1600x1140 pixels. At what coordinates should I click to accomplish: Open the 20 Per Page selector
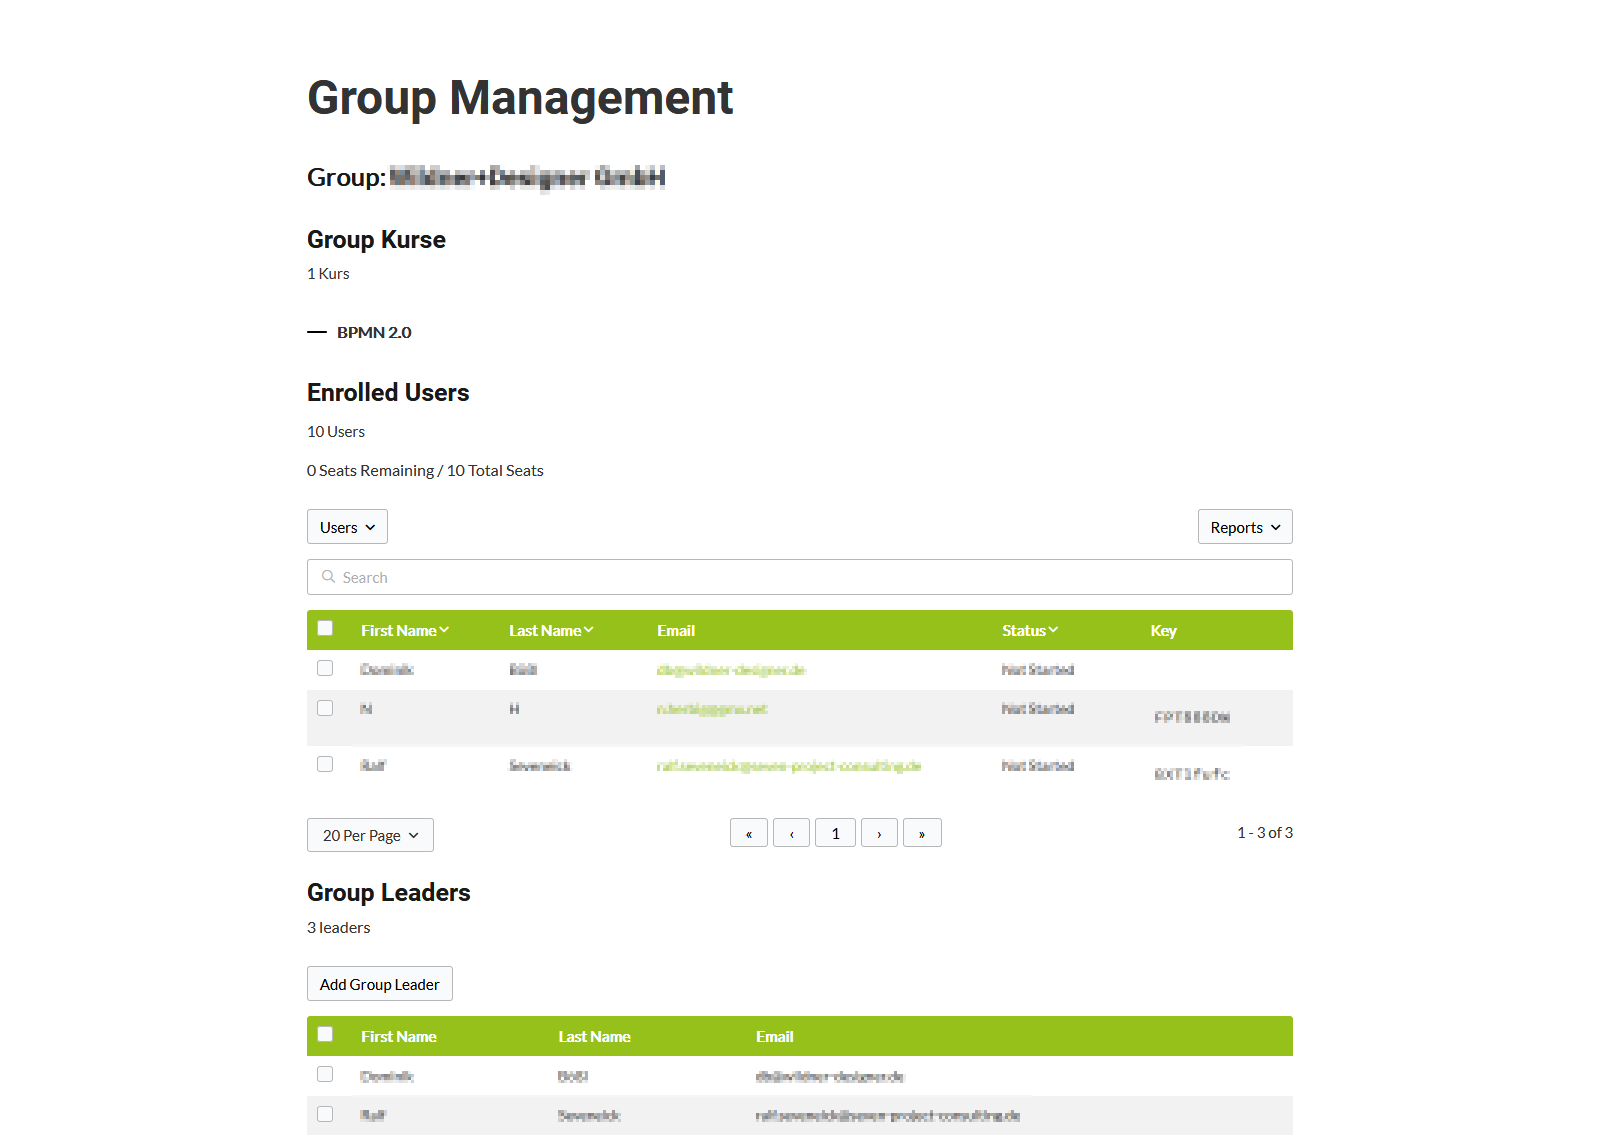(x=369, y=835)
